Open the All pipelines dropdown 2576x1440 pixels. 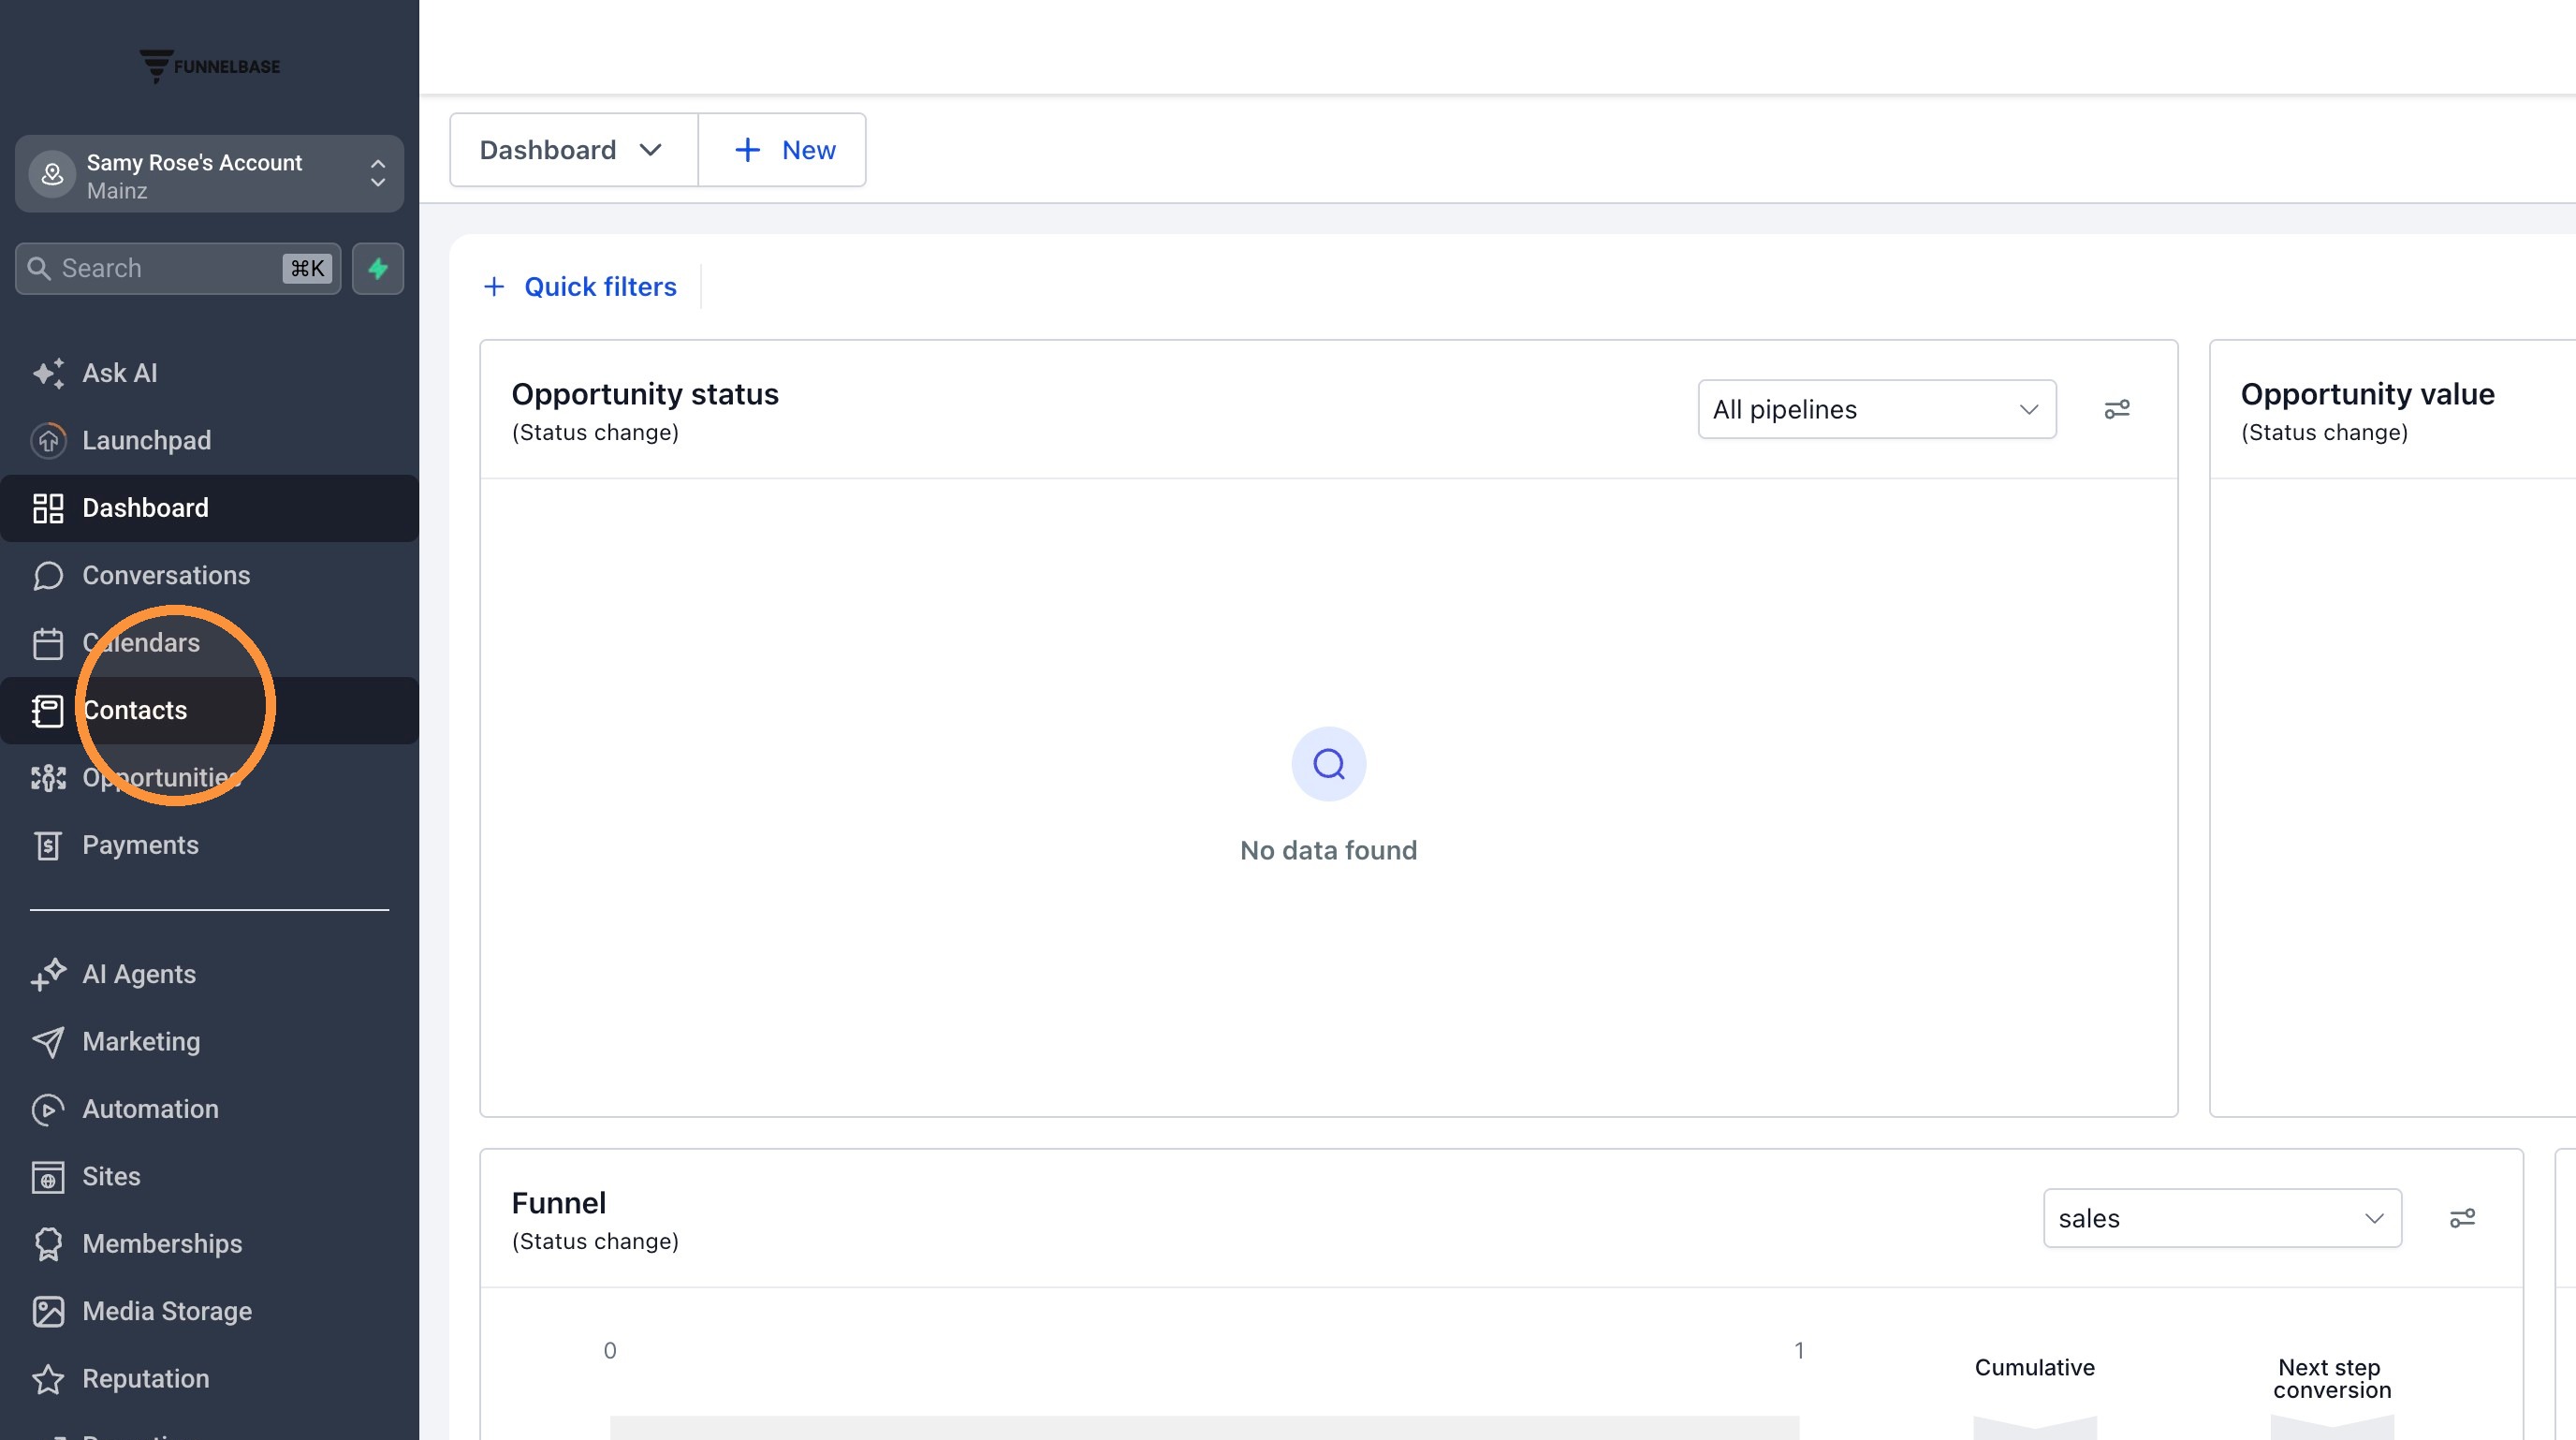tap(1877, 409)
